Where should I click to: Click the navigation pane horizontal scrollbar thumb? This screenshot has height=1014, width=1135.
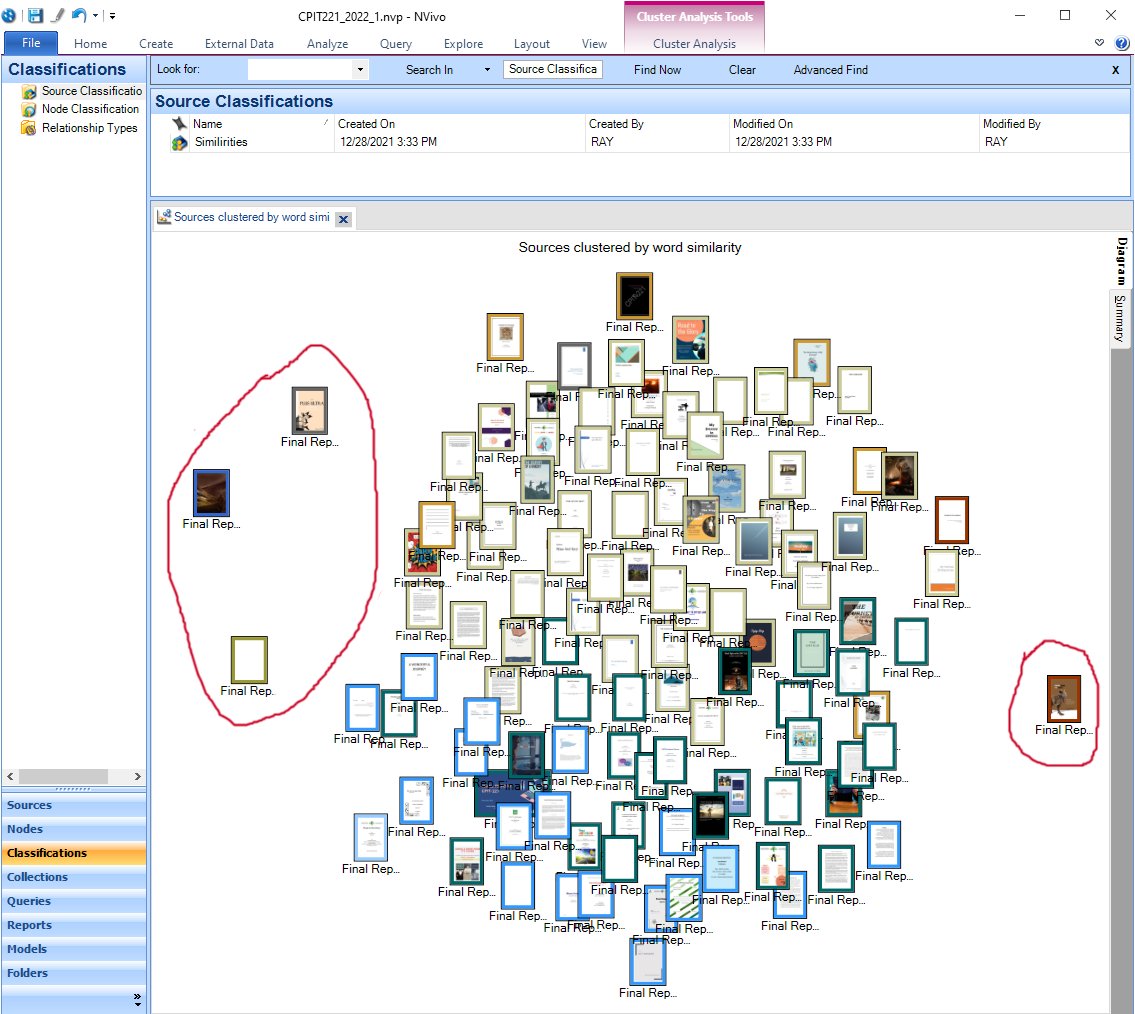[x=64, y=776]
